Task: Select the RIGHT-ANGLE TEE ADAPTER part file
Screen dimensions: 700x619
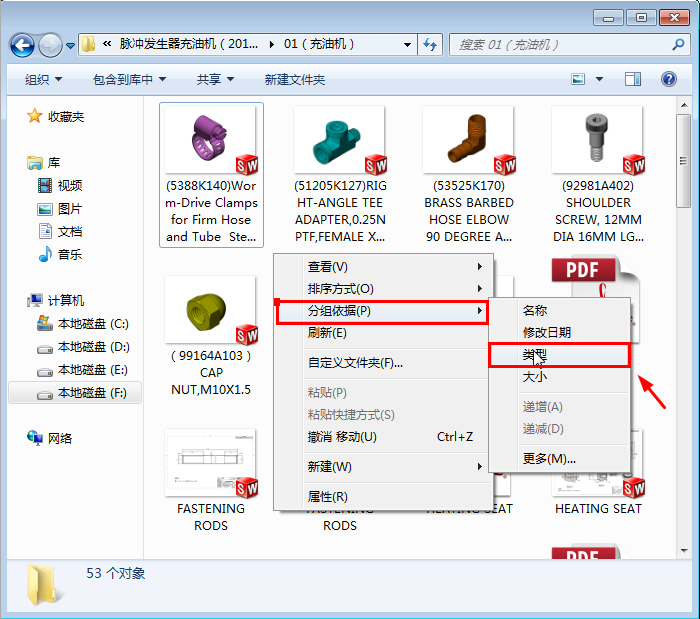Action: [x=340, y=175]
